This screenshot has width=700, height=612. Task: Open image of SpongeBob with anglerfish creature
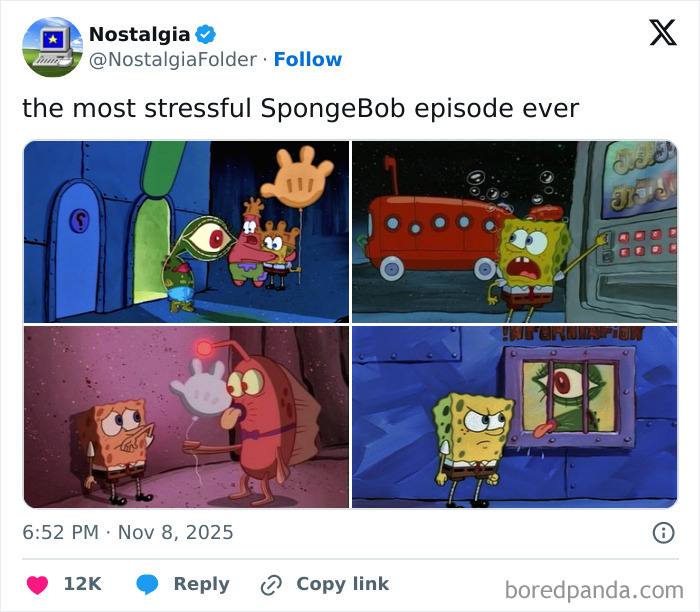pos(186,417)
